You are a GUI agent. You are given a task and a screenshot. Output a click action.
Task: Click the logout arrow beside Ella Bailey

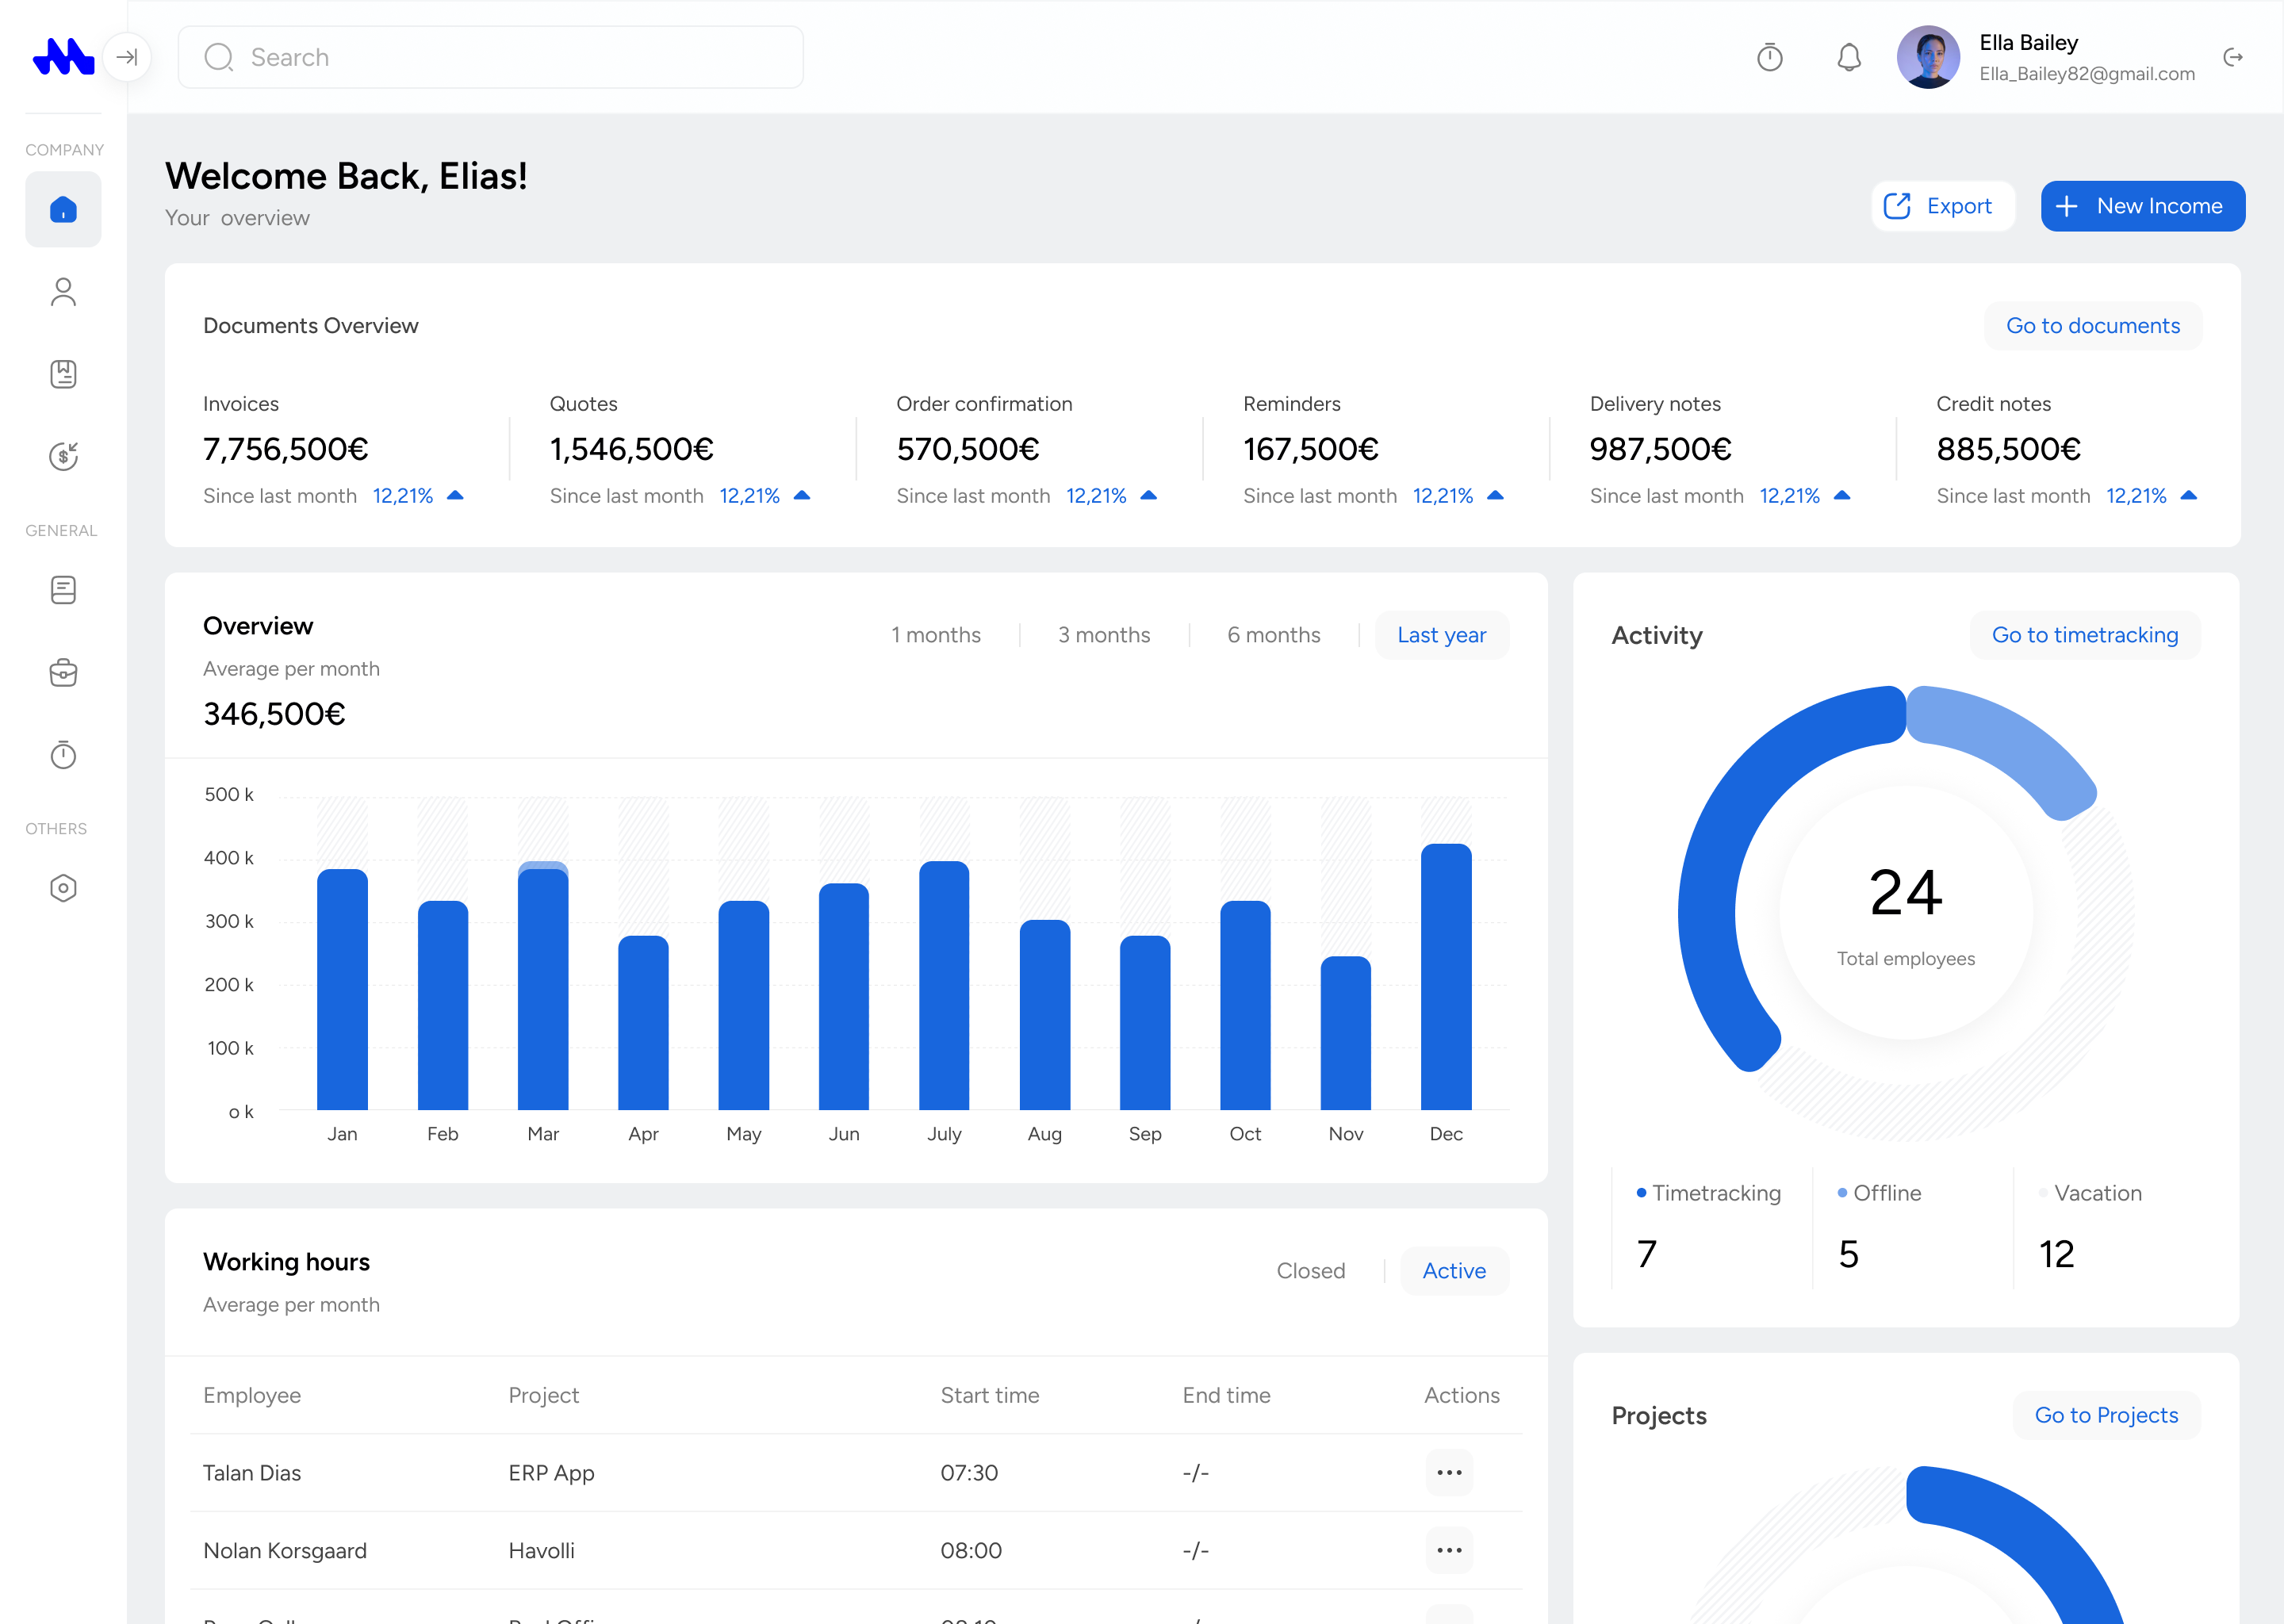[x=2235, y=57]
